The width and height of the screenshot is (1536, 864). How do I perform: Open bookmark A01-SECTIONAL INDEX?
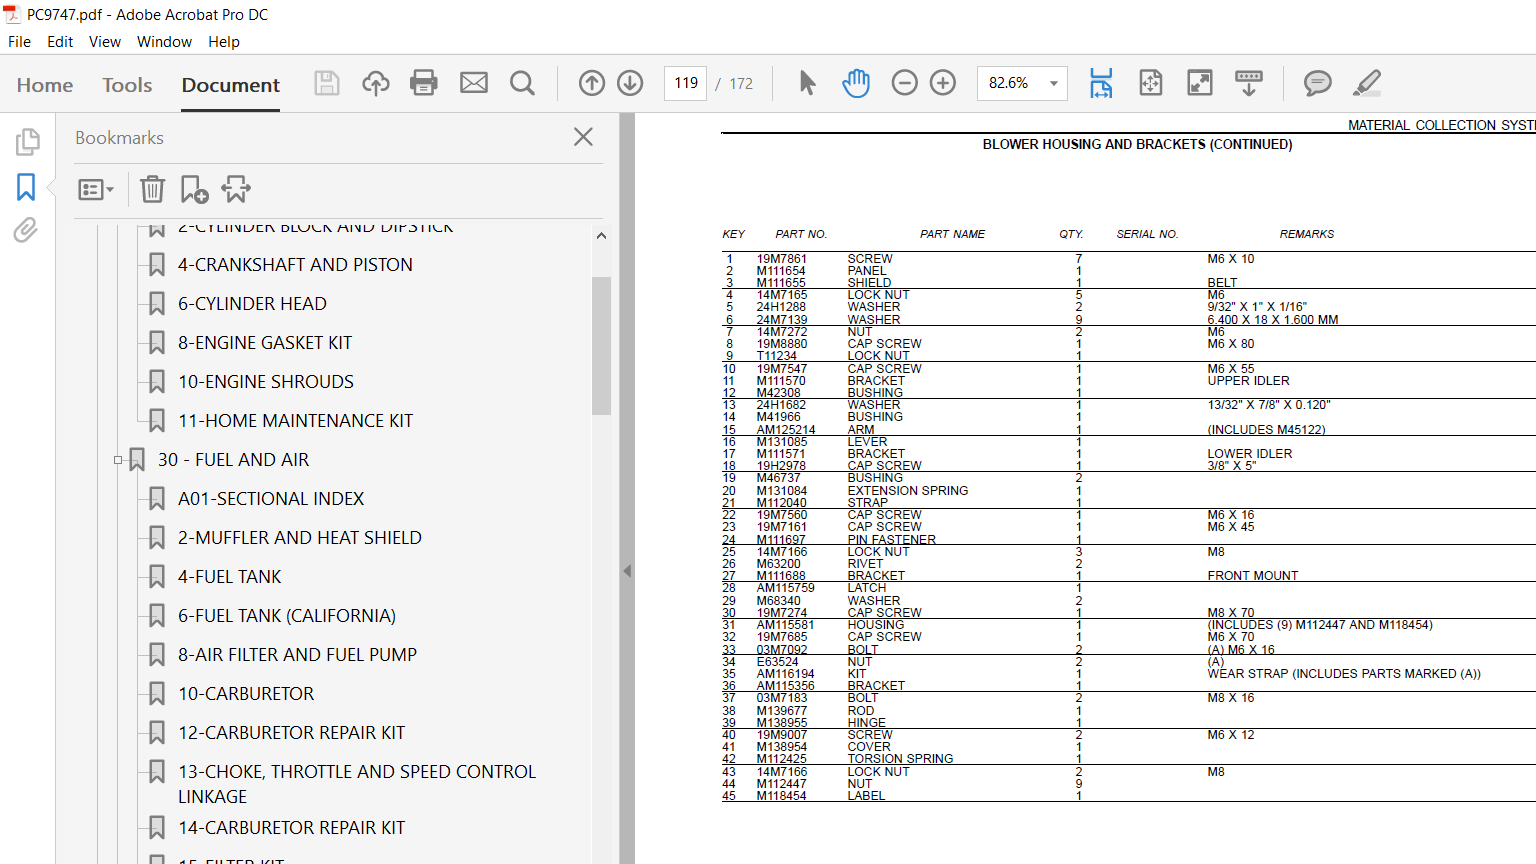coord(271,499)
